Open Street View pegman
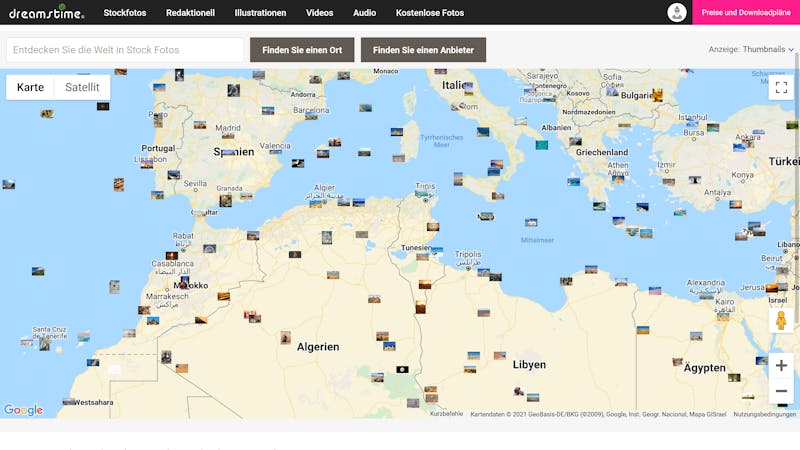800x450 pixels. (x=781, y=320)
